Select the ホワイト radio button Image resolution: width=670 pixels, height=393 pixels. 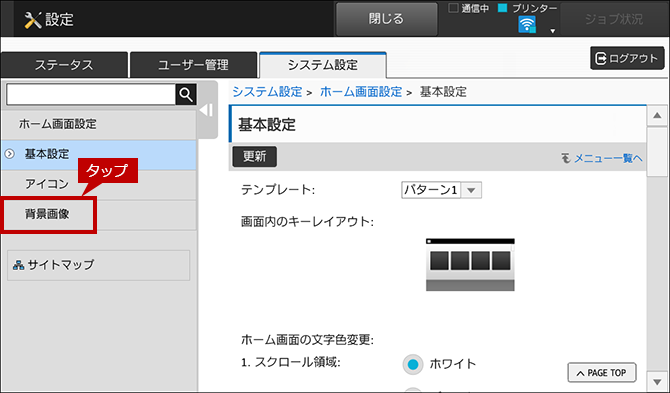tap(412, 364)
